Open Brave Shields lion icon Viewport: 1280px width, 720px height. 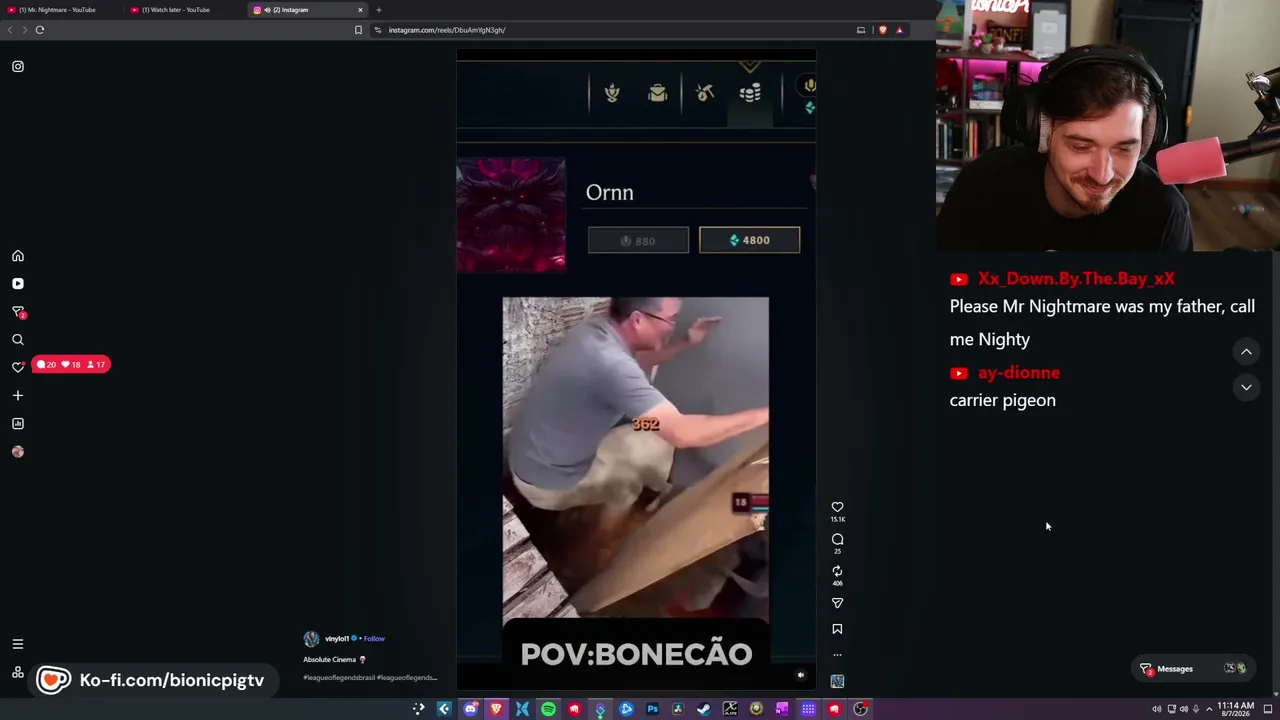(x=882, y=30)
